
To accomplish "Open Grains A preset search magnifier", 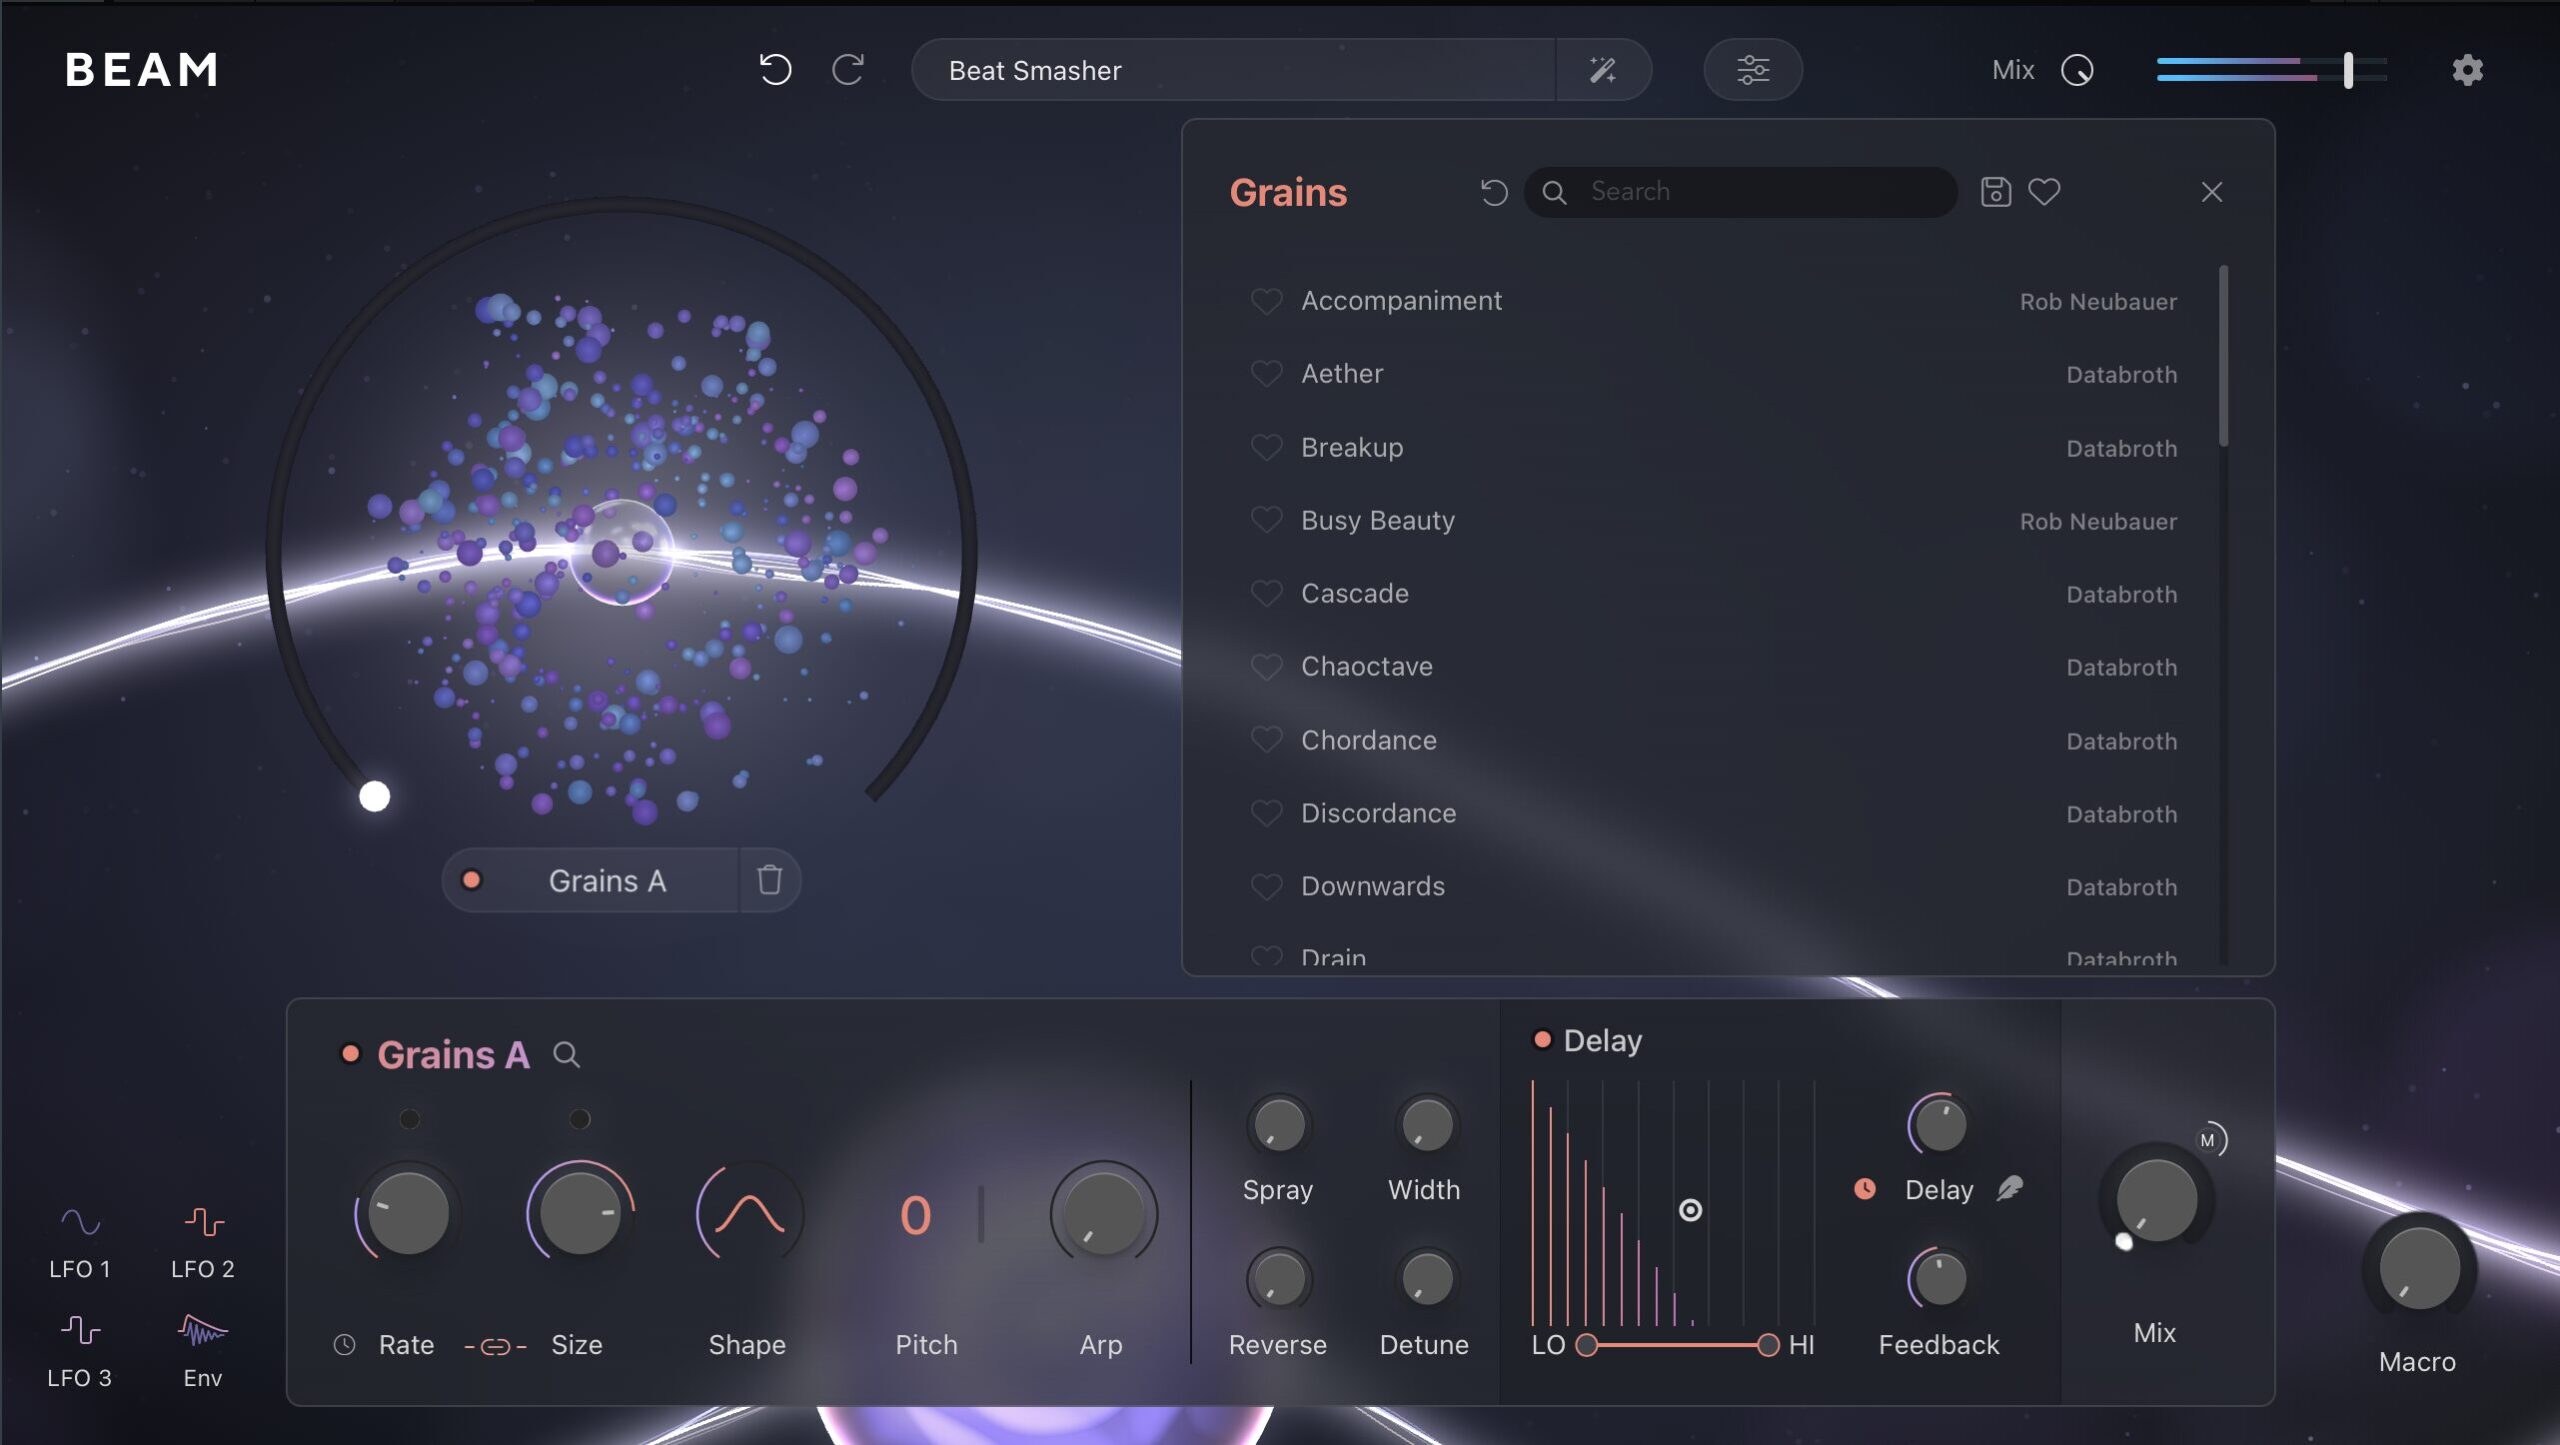I will [x=566, y=1054].
